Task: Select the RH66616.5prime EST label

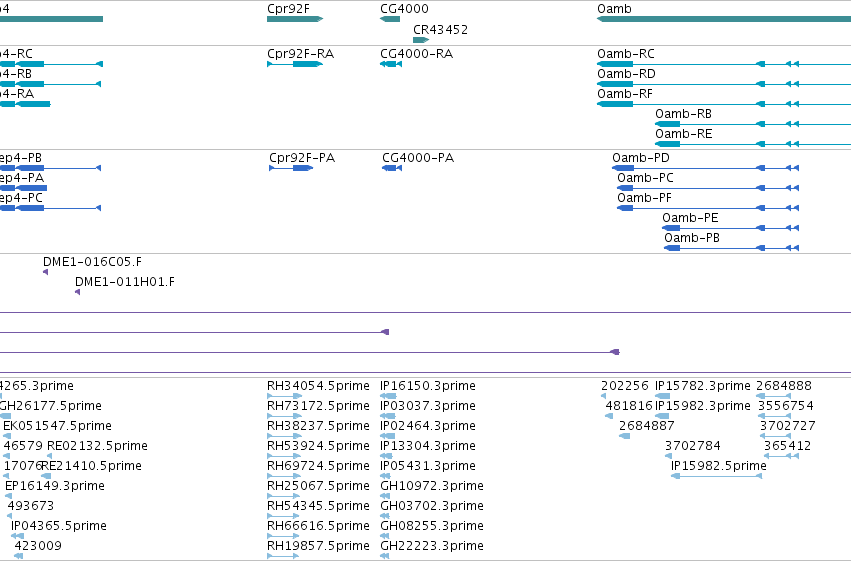Action: 318,526
